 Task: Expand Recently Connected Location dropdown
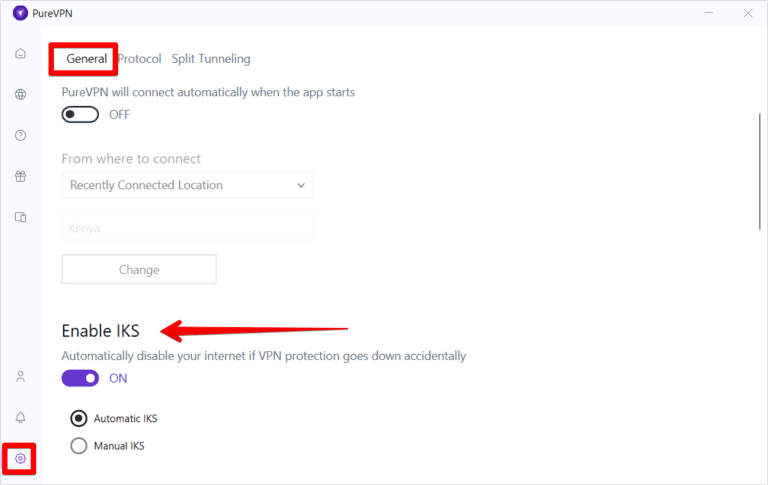pos(187,185)
